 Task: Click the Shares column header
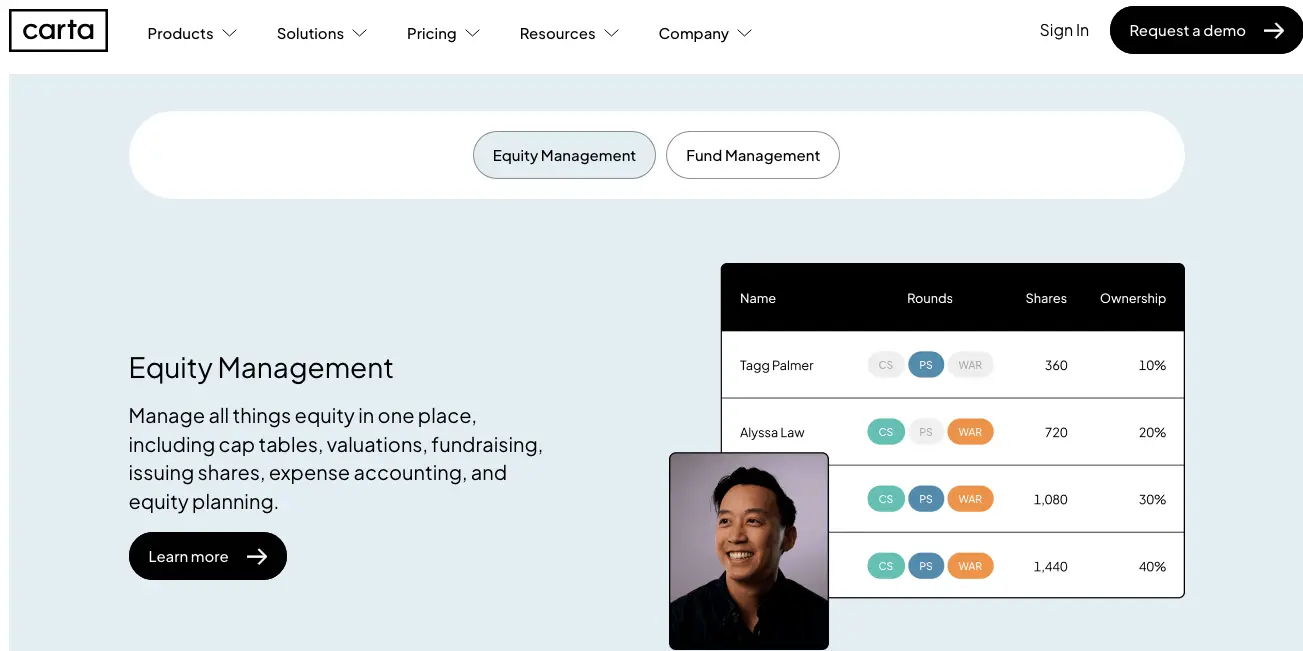click(1046, 298)
